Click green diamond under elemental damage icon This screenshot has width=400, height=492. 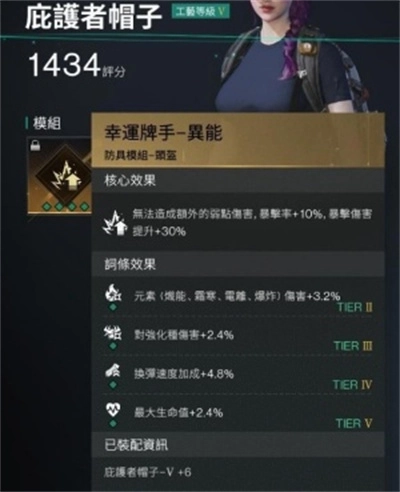click(113, 307)
